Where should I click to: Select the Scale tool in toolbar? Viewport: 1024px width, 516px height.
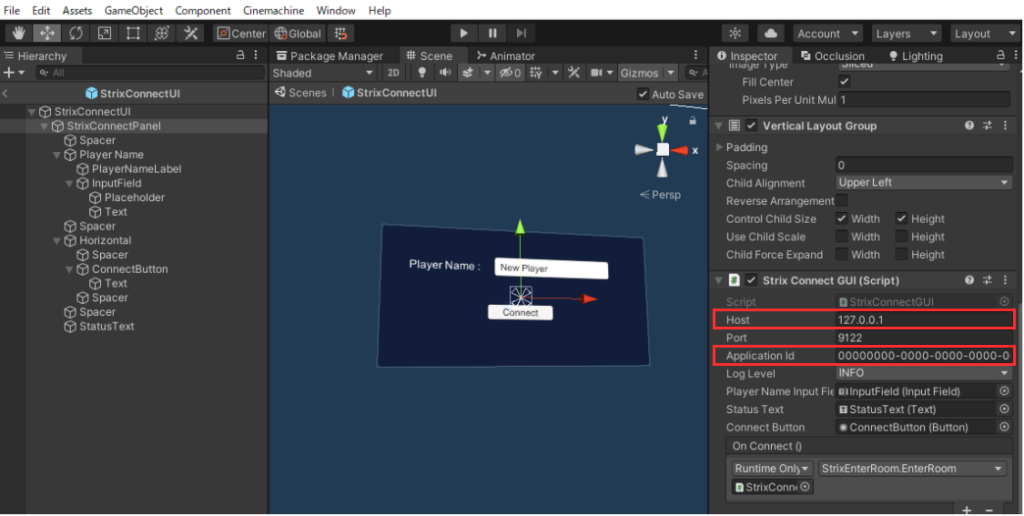[x=104, y=33]
